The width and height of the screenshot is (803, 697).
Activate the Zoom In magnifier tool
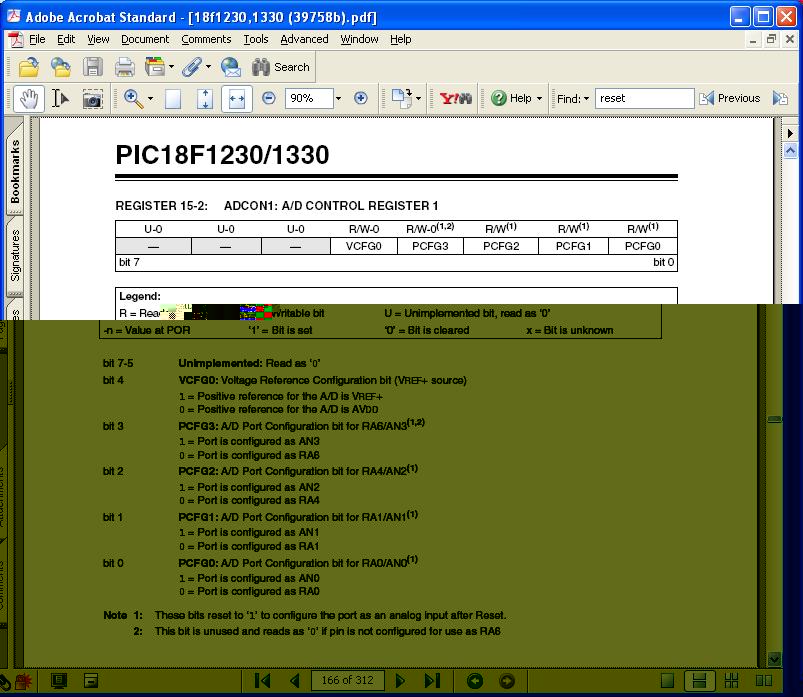[133, 98]
